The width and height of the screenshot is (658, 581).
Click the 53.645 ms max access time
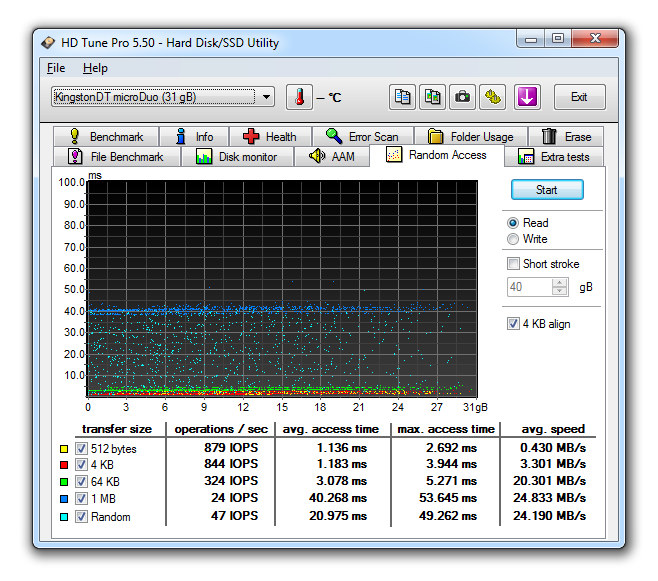[x=448, y=498]
